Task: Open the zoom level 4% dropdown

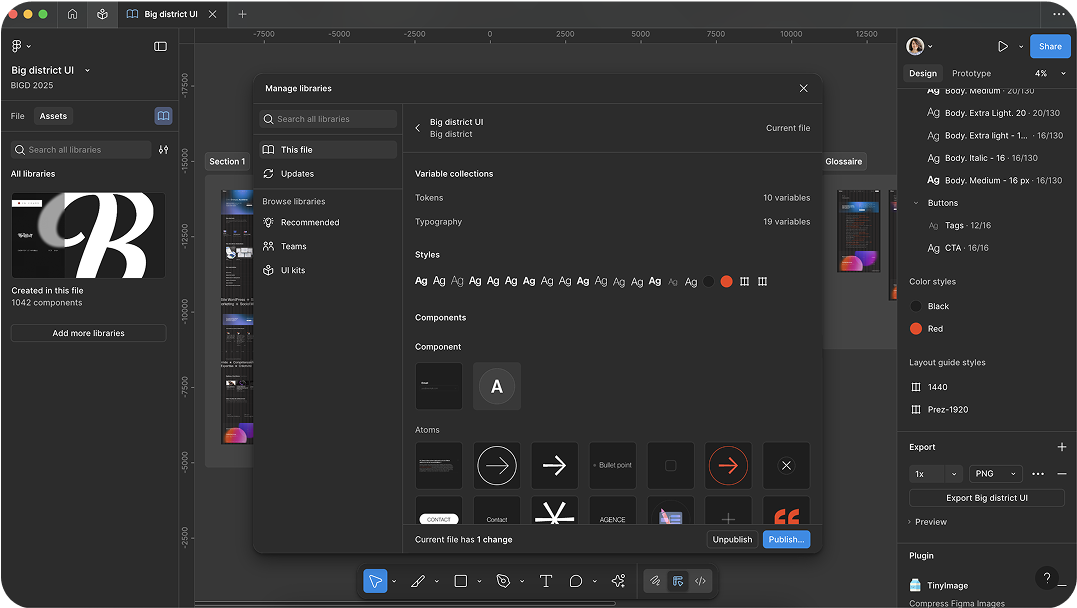Action: point(1050,73)
